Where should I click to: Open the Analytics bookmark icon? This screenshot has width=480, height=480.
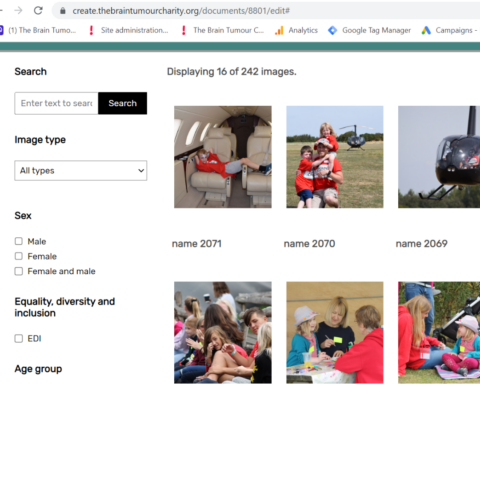tap(279, 30)
